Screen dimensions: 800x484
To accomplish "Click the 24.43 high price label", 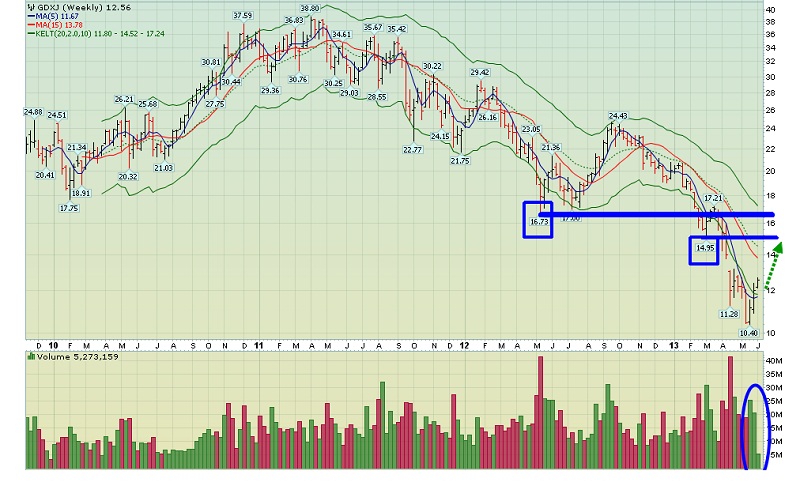I will 618,116.
